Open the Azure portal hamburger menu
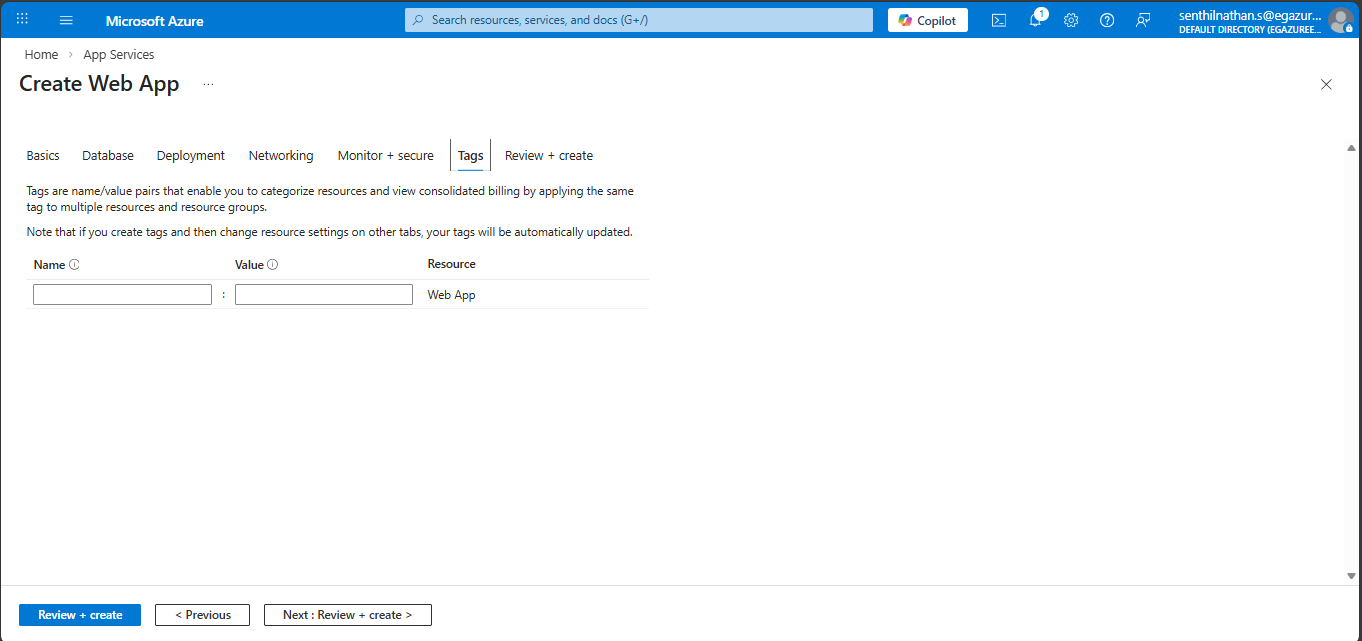Screen dimensions: 1362x641 (67, 20)
